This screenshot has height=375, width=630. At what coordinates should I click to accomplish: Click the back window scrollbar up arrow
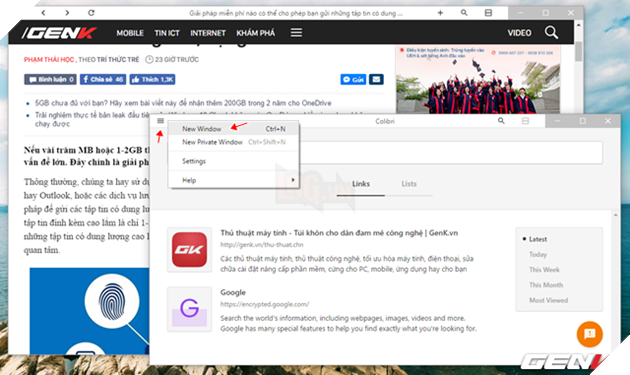click(x=579, y=25)
